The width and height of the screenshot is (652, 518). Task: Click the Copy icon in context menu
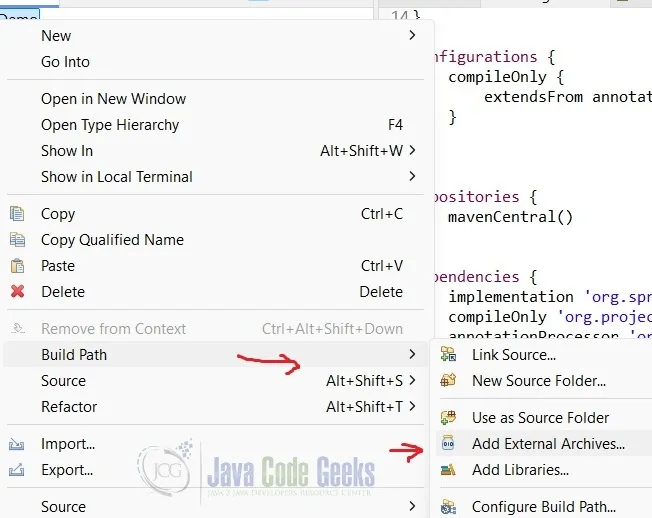point(17,214)
